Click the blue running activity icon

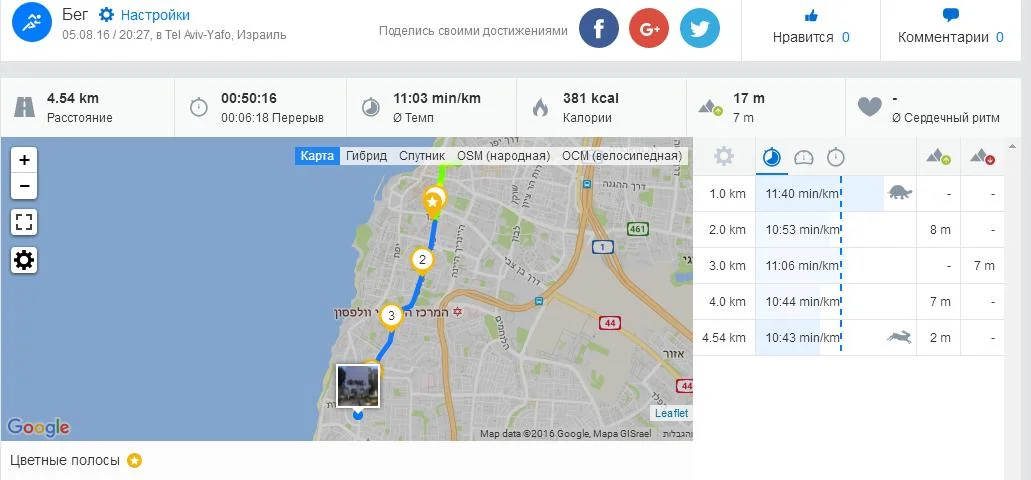pyautogui.click(x=32, y=22)
